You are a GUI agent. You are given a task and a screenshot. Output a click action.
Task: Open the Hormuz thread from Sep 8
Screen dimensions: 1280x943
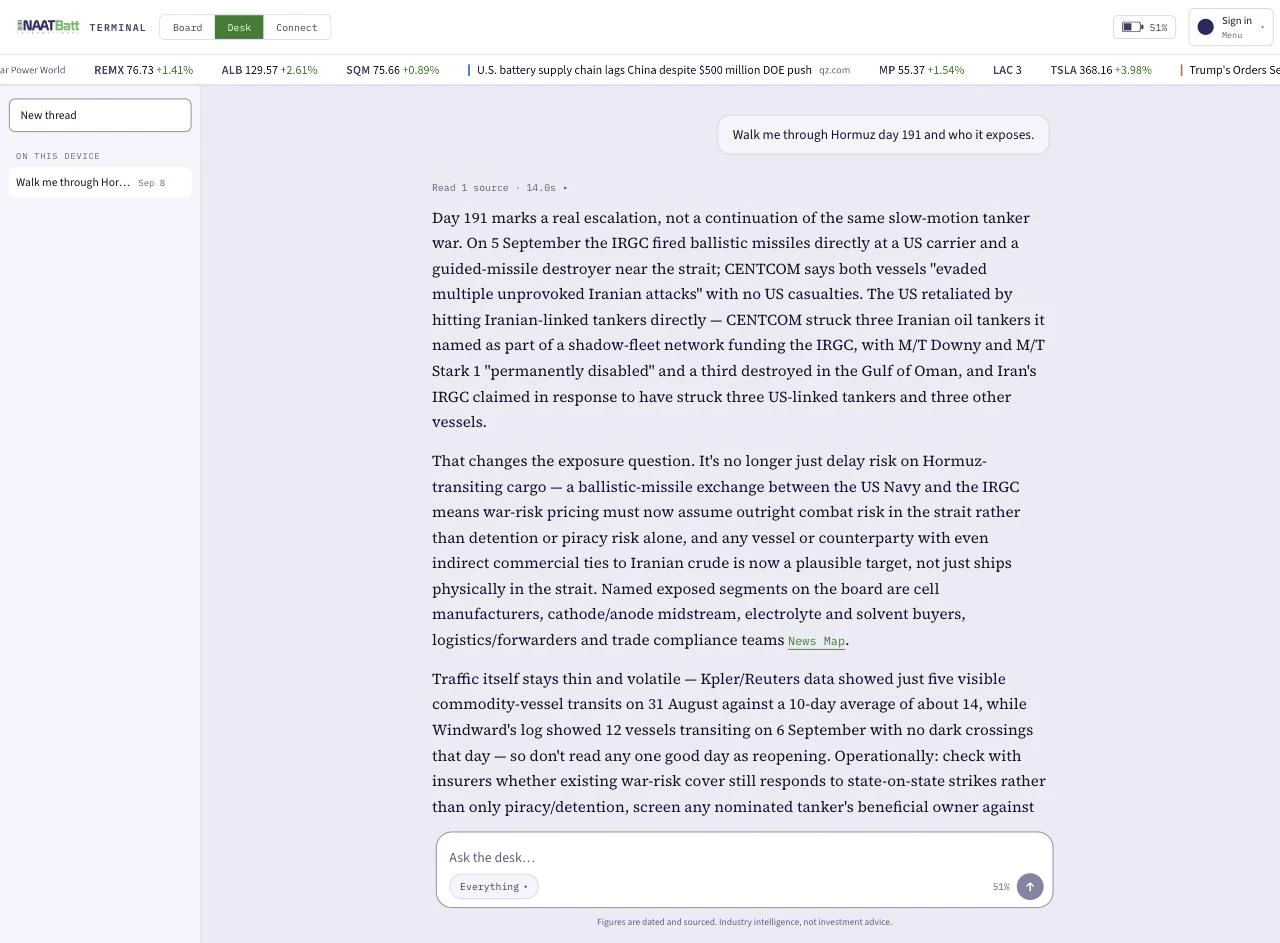[x=100, y=182]
